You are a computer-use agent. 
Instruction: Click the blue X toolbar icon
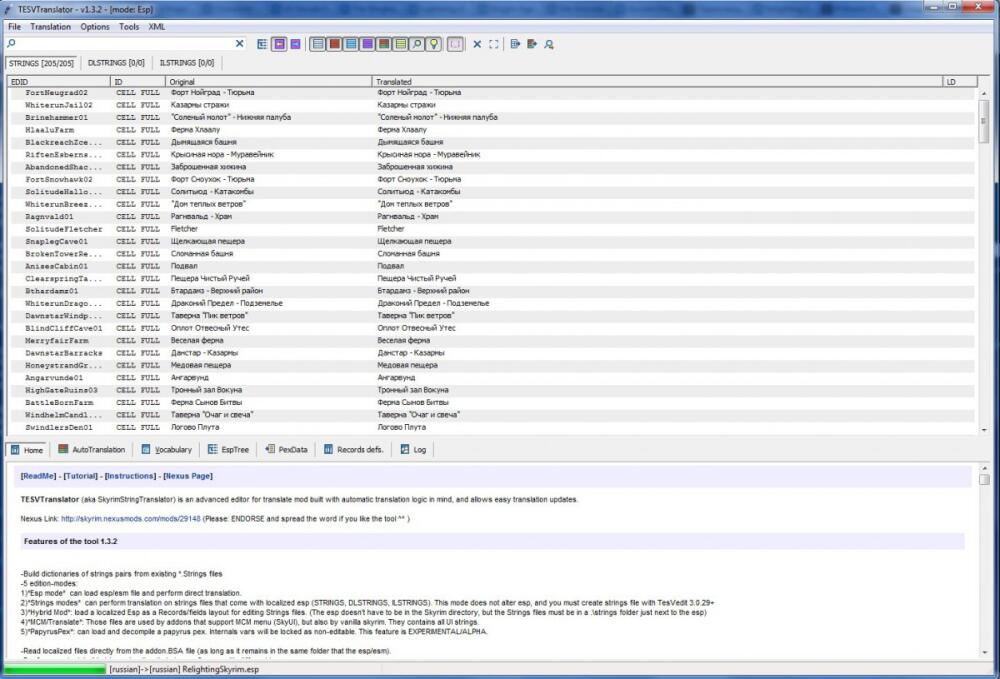click(477, 44)
